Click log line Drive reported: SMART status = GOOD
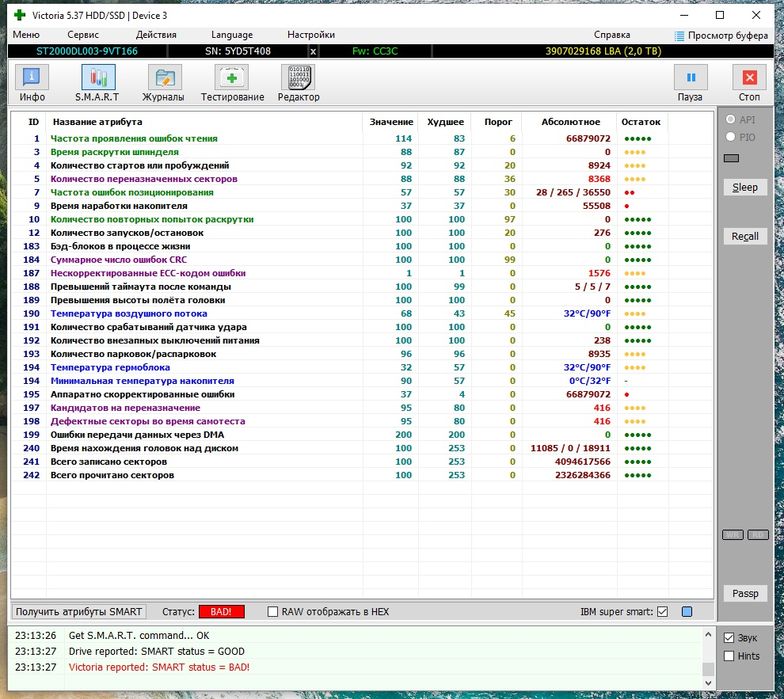 tap(156, 652)
